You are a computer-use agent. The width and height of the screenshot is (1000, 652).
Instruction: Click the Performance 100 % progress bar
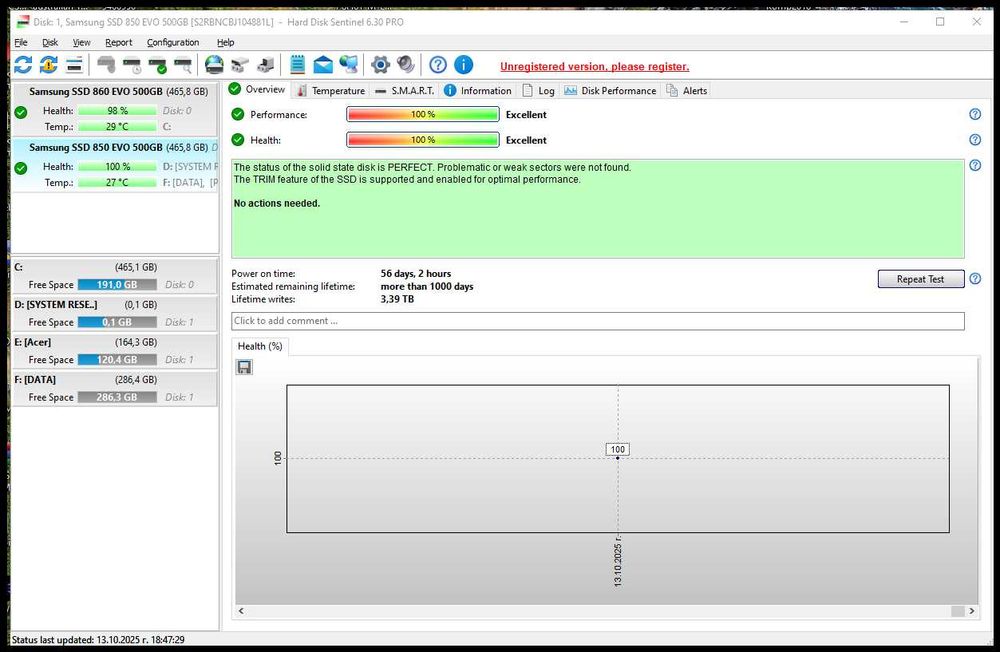[423, 114]
